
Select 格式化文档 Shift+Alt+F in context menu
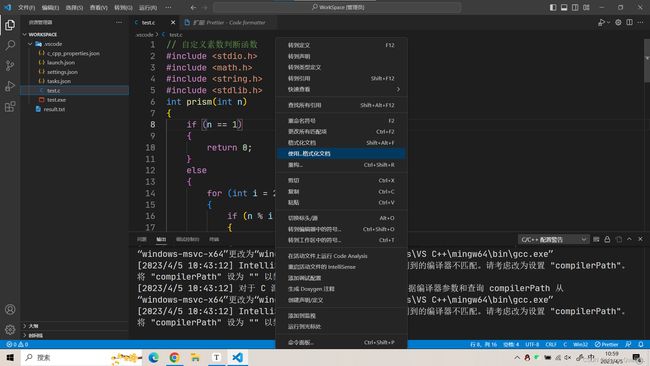tap(341, 143)
